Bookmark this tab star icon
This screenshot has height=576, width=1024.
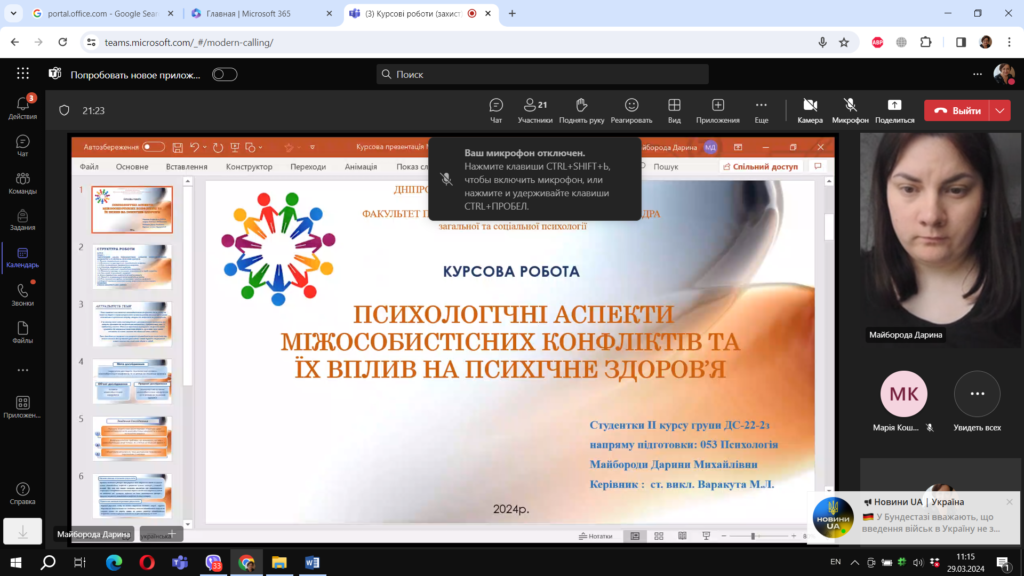point(844,42)
